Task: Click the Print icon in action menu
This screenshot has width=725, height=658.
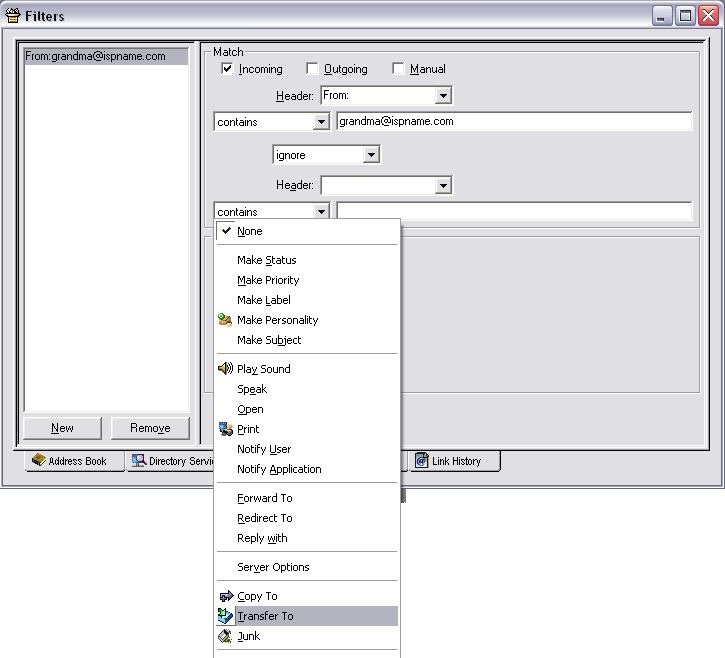Action: pos(225,429)
